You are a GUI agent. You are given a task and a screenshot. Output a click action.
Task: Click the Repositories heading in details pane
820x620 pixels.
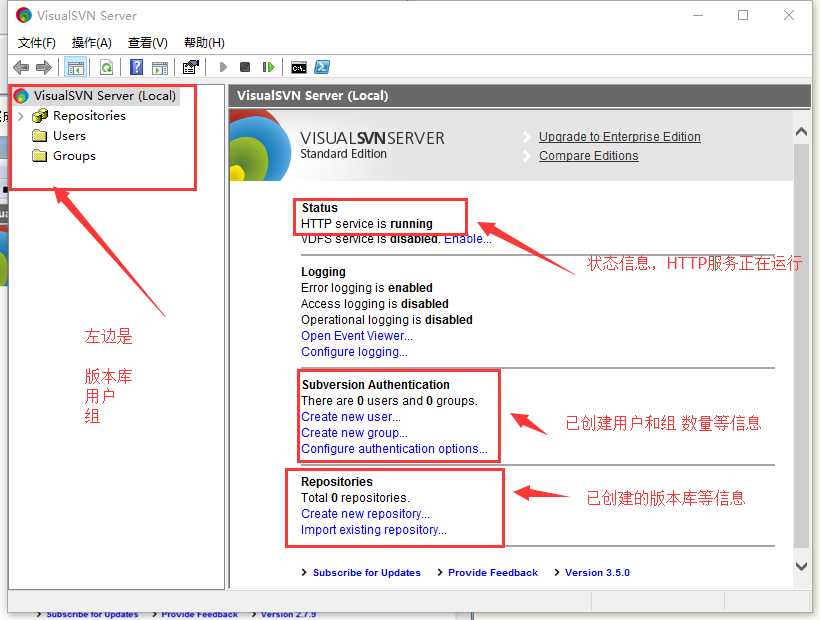[337, 481]
